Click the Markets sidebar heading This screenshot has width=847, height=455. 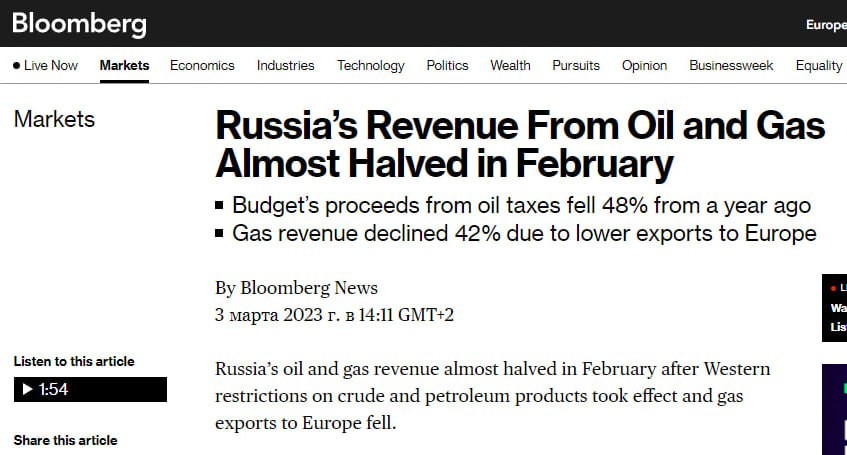(x=54, y=120)
